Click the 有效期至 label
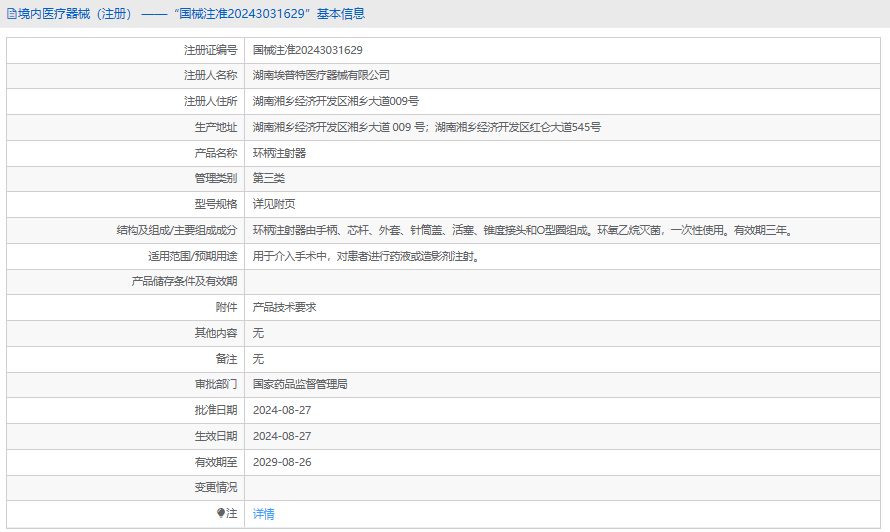 [216, 463]
